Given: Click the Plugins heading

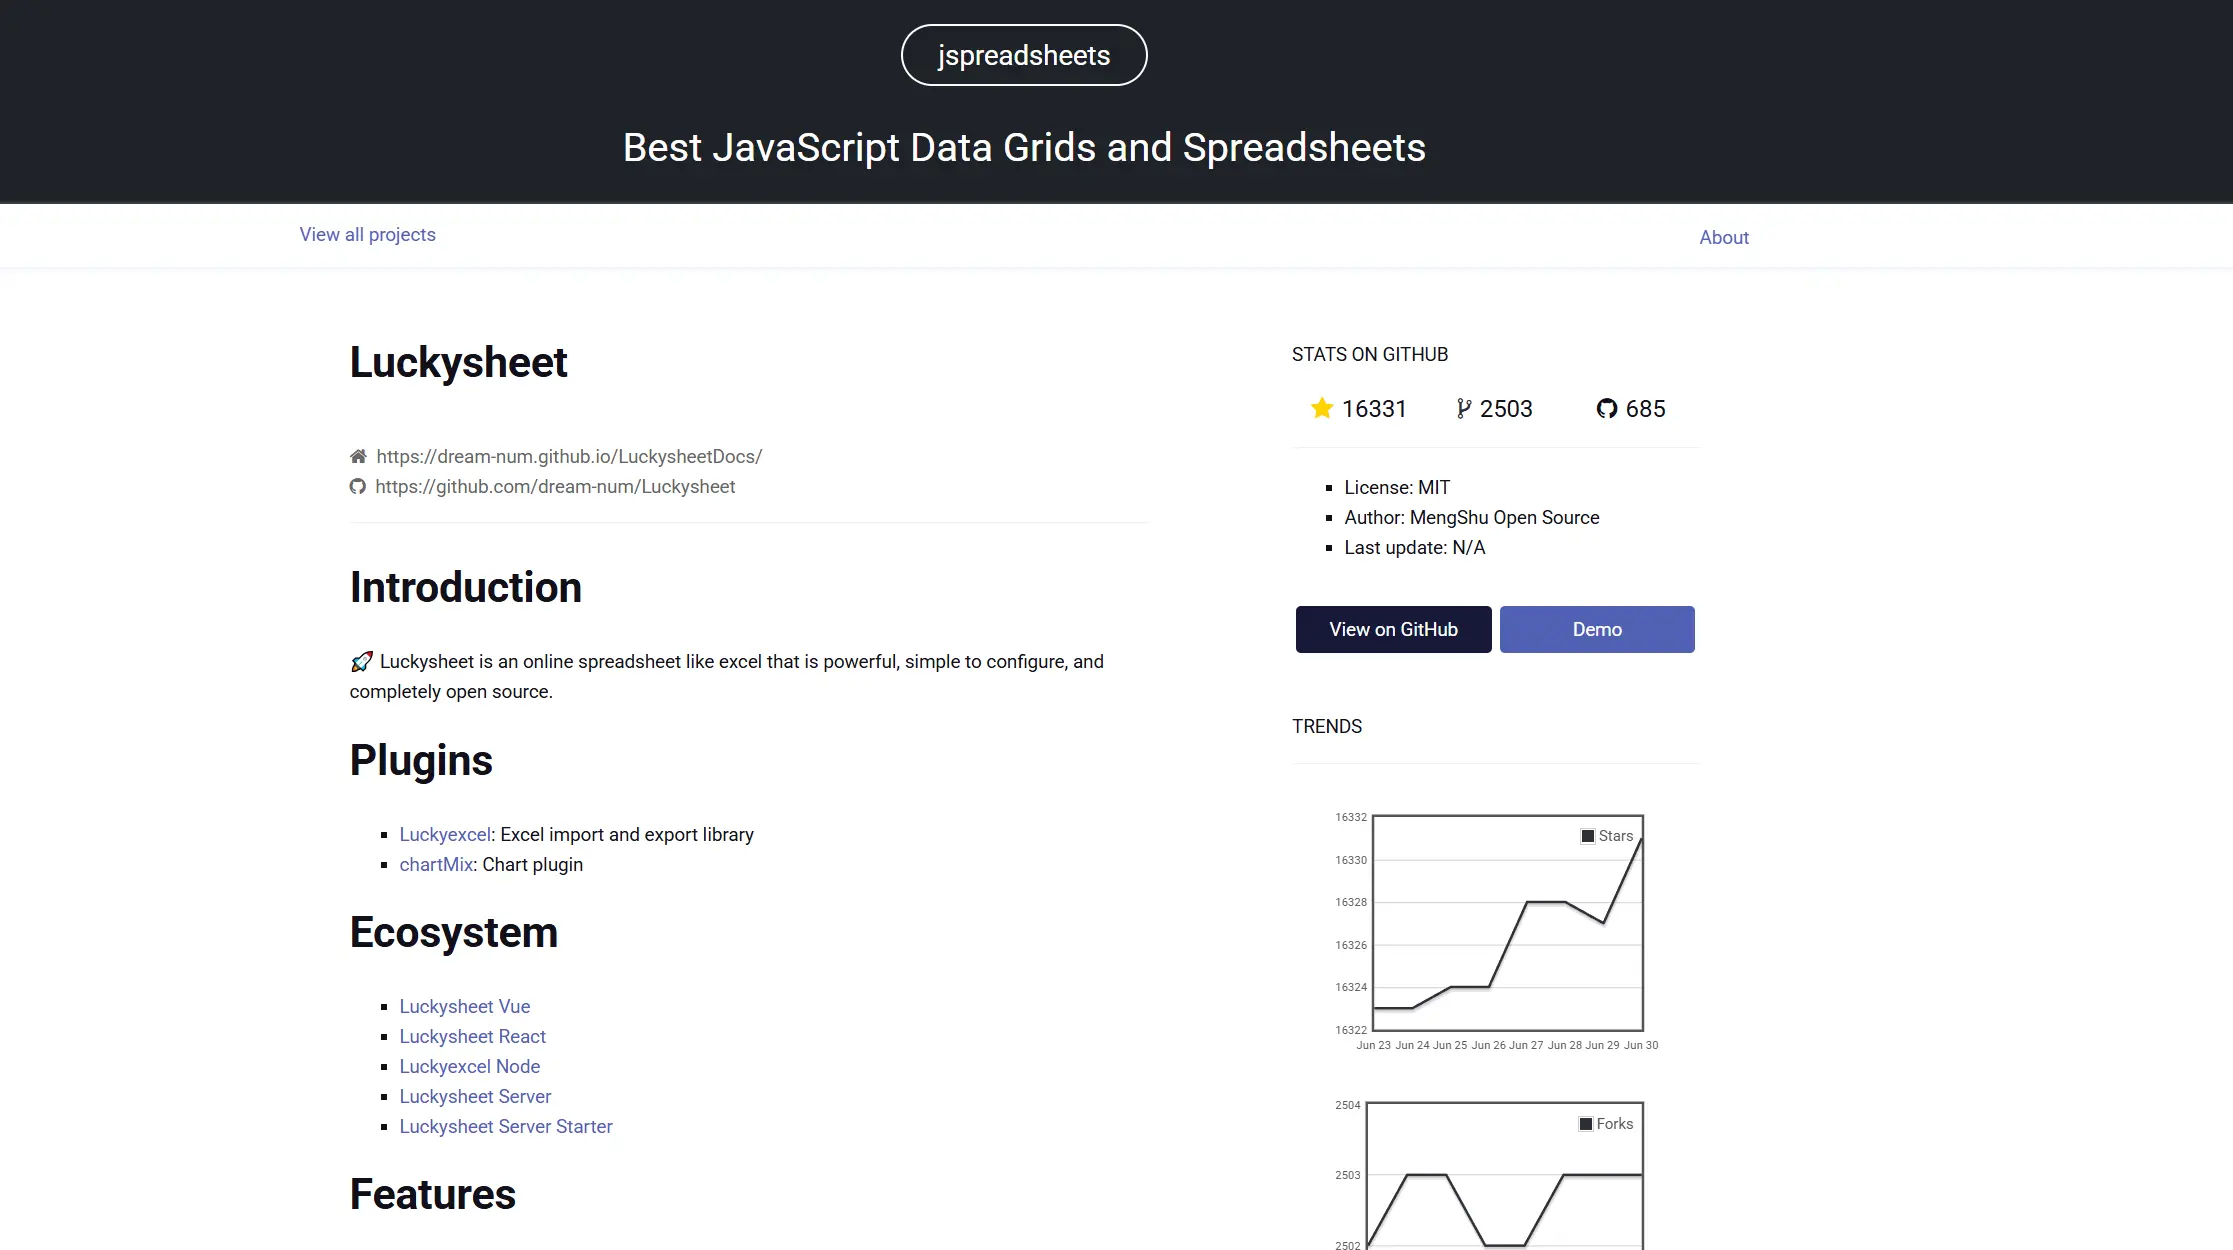Looking at the screenshot, I should coord(421,760).
